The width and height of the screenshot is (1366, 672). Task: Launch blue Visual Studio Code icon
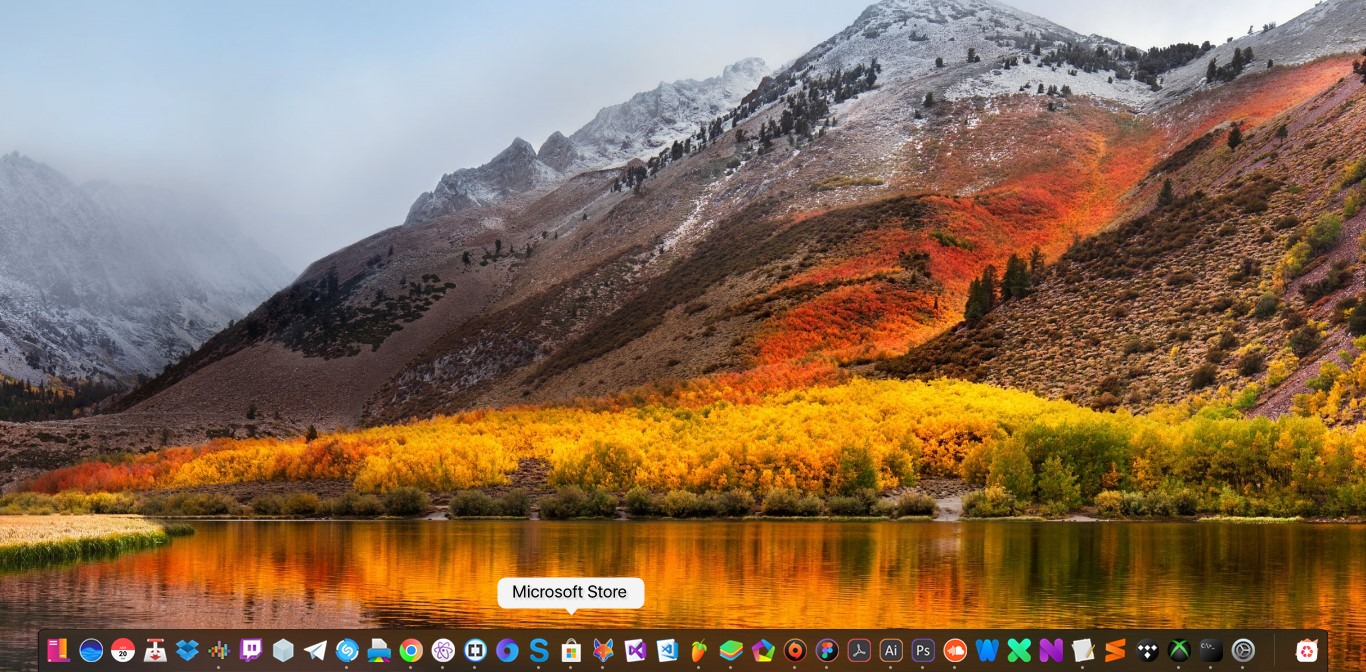coord(667,650)
